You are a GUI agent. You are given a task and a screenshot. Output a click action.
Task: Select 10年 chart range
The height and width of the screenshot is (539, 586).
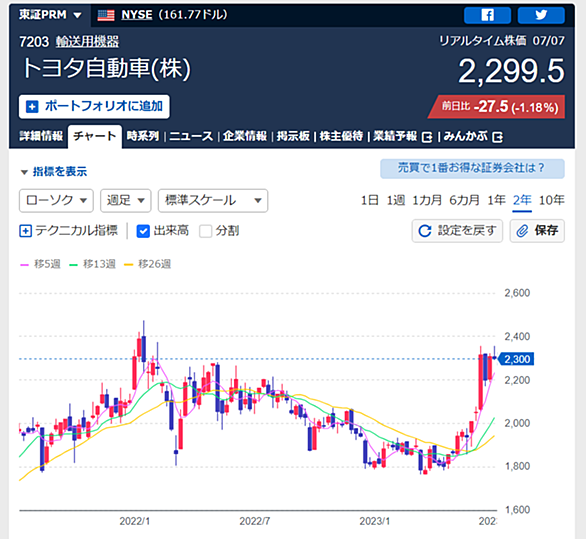click(552, 200)
